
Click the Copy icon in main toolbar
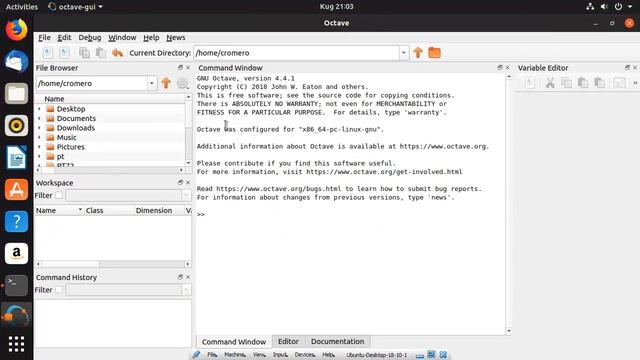point(84,53)
